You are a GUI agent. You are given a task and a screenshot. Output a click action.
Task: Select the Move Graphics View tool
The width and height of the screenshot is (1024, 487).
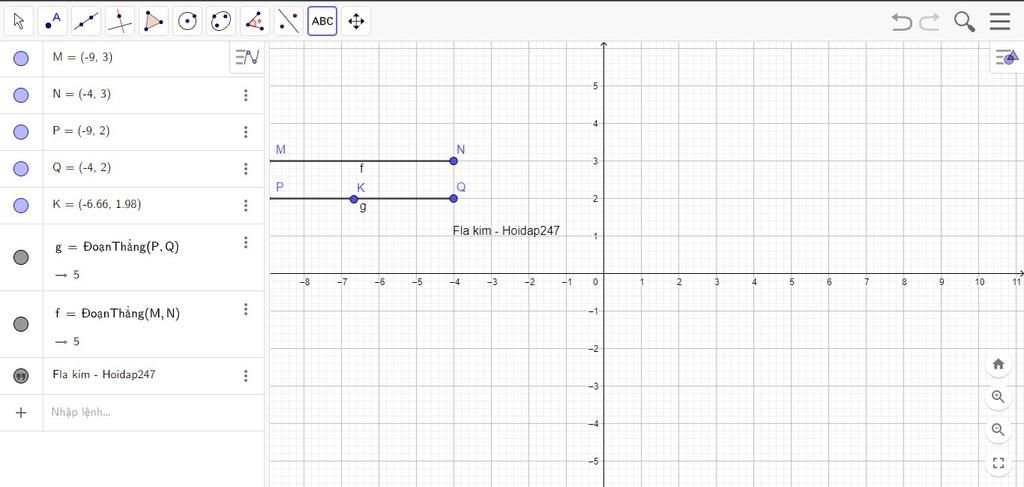coord(356,22)
